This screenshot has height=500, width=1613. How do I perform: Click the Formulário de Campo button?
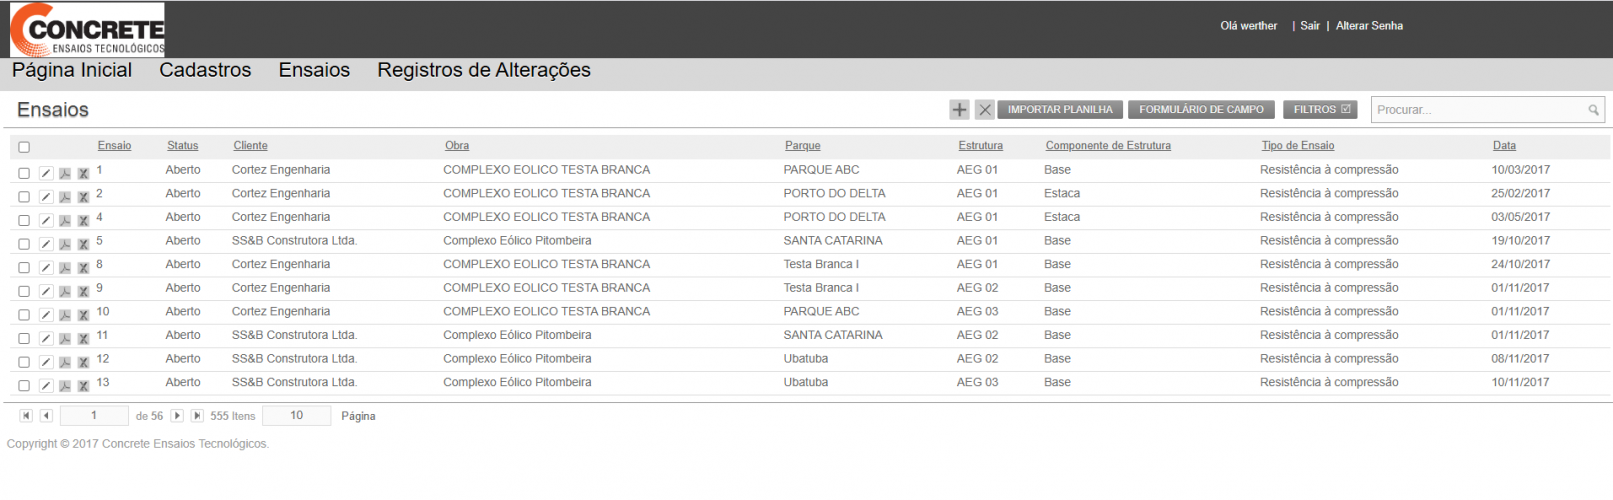point(1201,110)
